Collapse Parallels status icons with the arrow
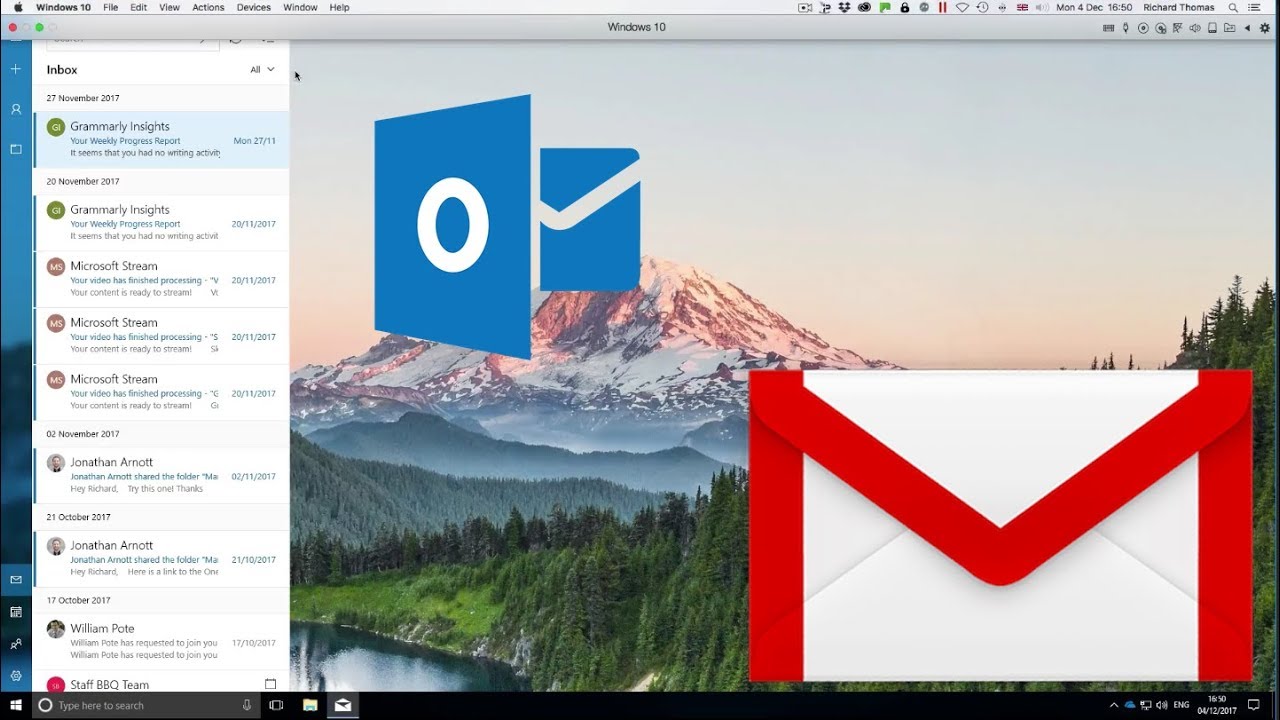The height and width of the screenshot is (720, 1280). coord(1248,28)
